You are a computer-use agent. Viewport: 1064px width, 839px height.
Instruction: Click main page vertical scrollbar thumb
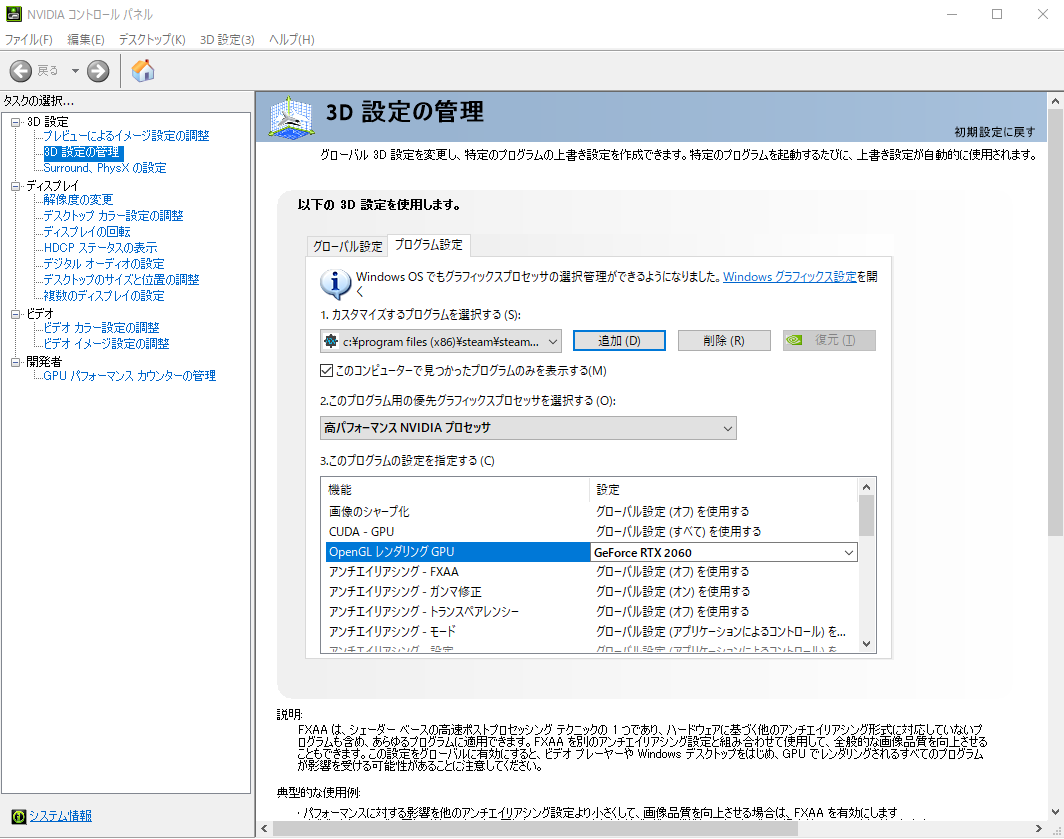[1055, 322]
